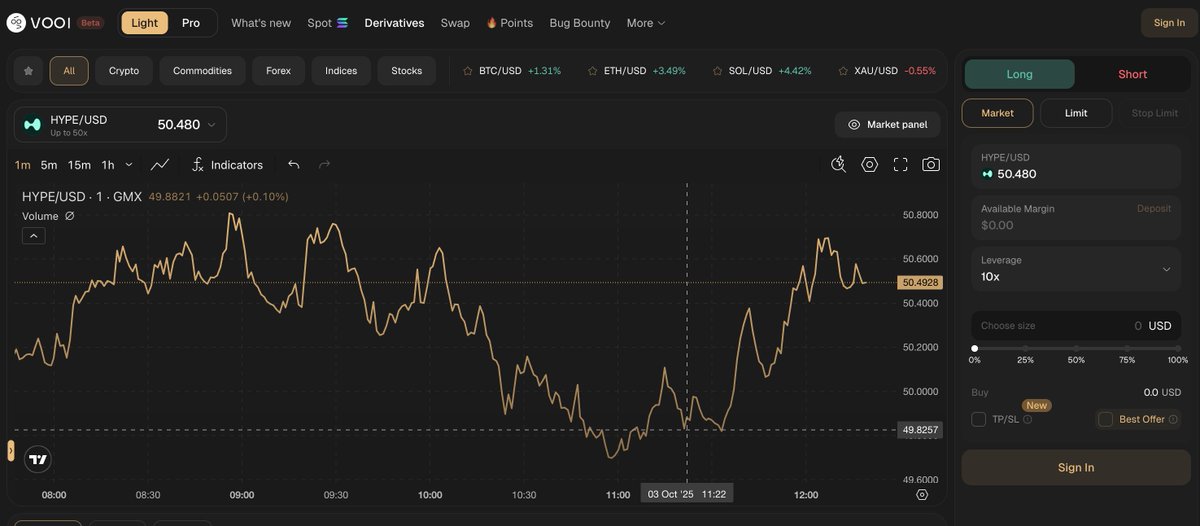The image size is (1200, 526).
Task: Switch to Light mode
Action: click(145, 23)
